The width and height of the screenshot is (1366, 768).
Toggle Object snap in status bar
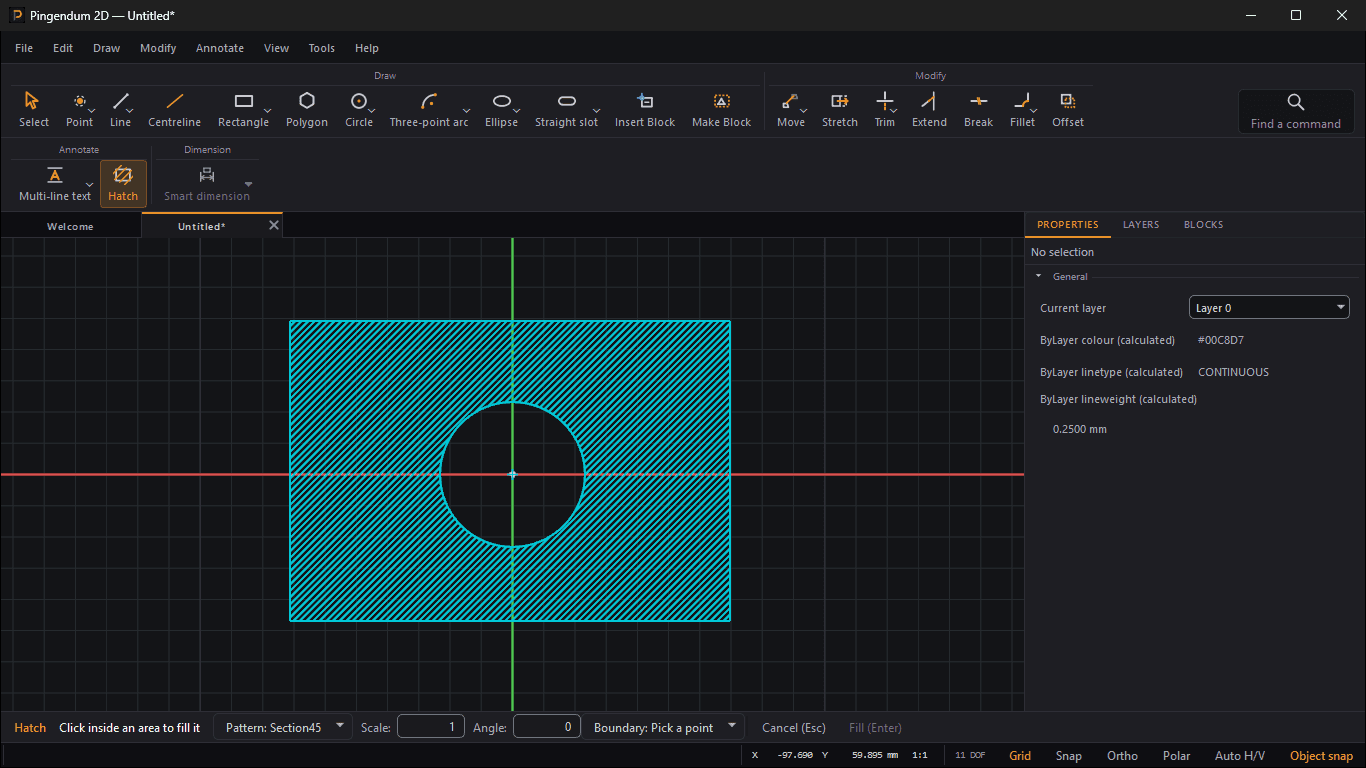[1321, 756]
